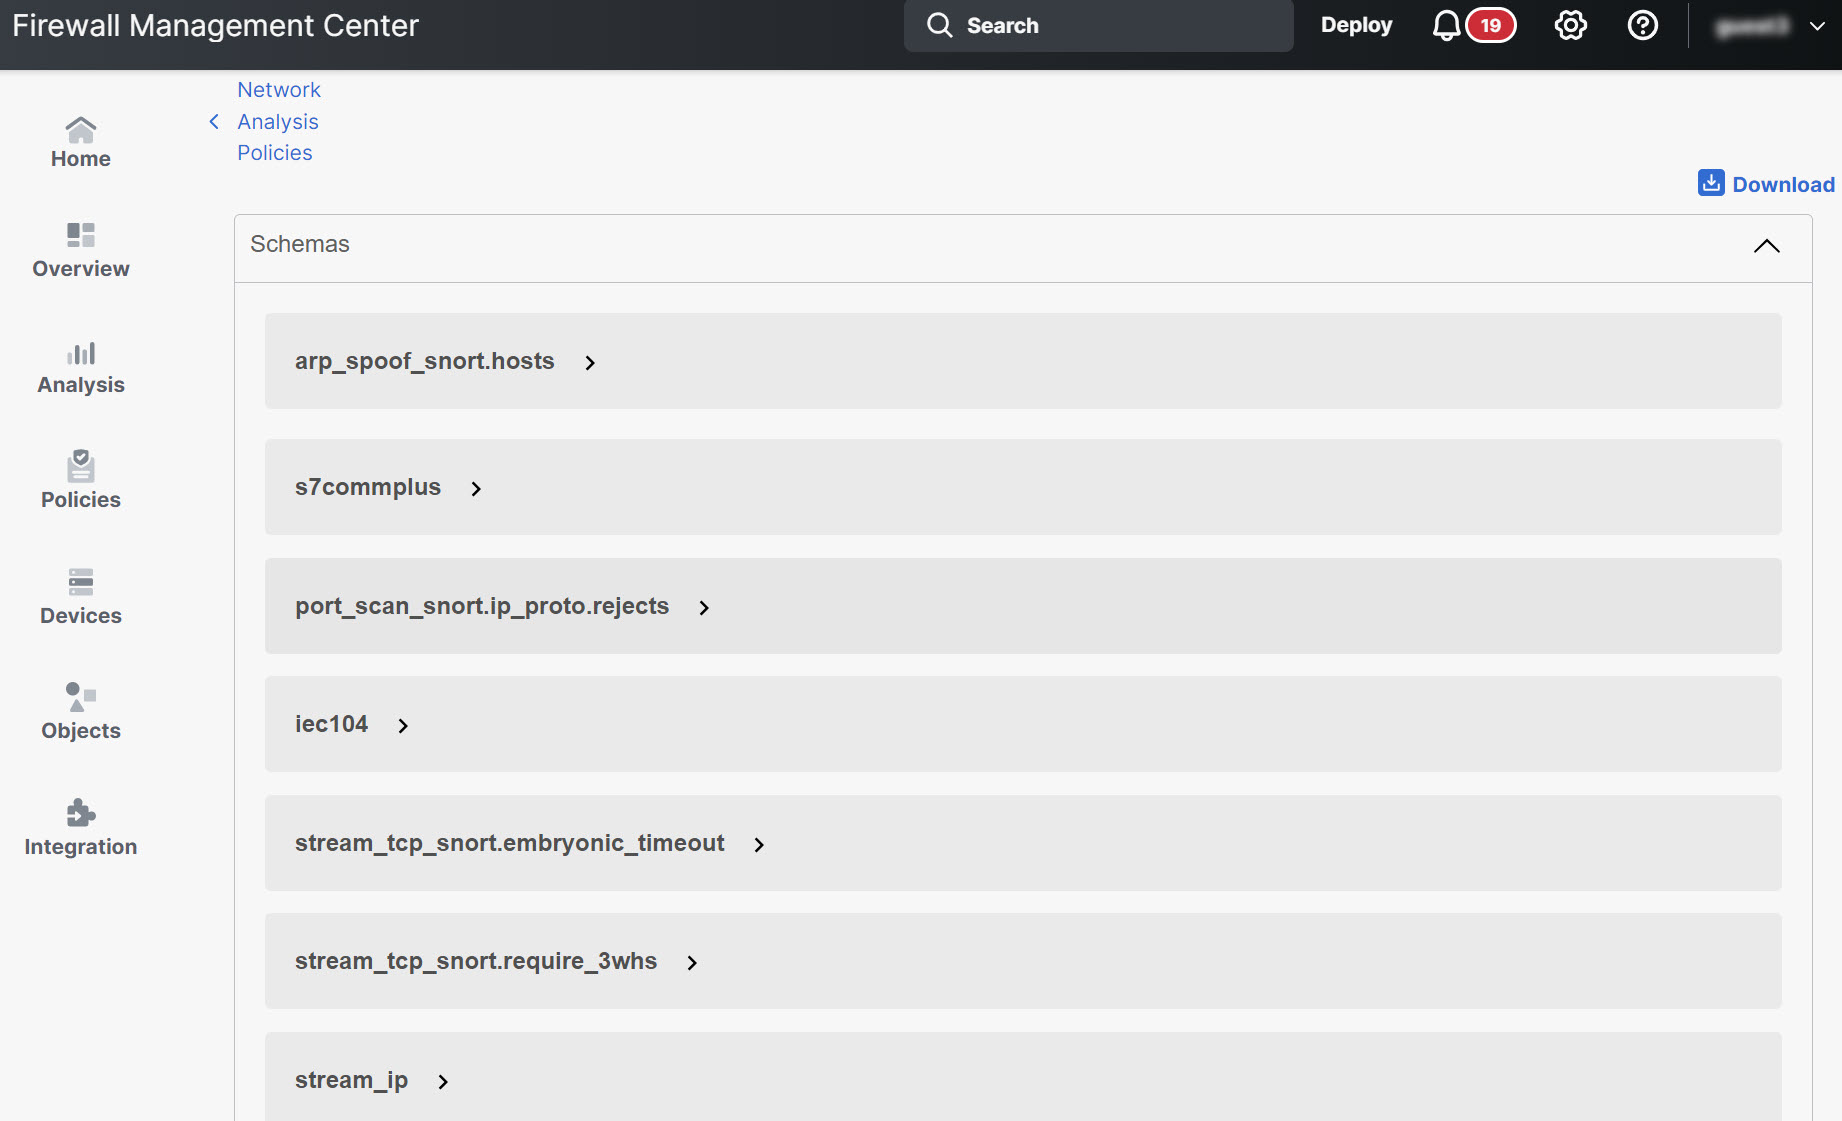This screenshot has width=1842, height=1121.
Task: Expand port_scan_snort.ip_proto.rejects schema
Action: [704, 607]
